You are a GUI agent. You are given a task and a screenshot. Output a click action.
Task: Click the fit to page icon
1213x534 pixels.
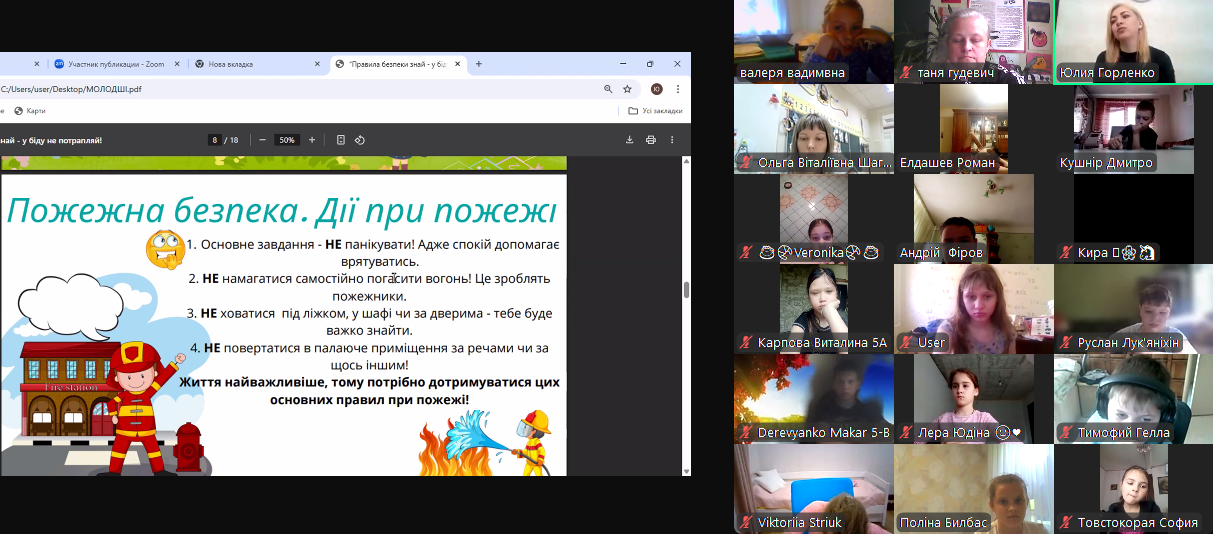(x=341, y=140)
